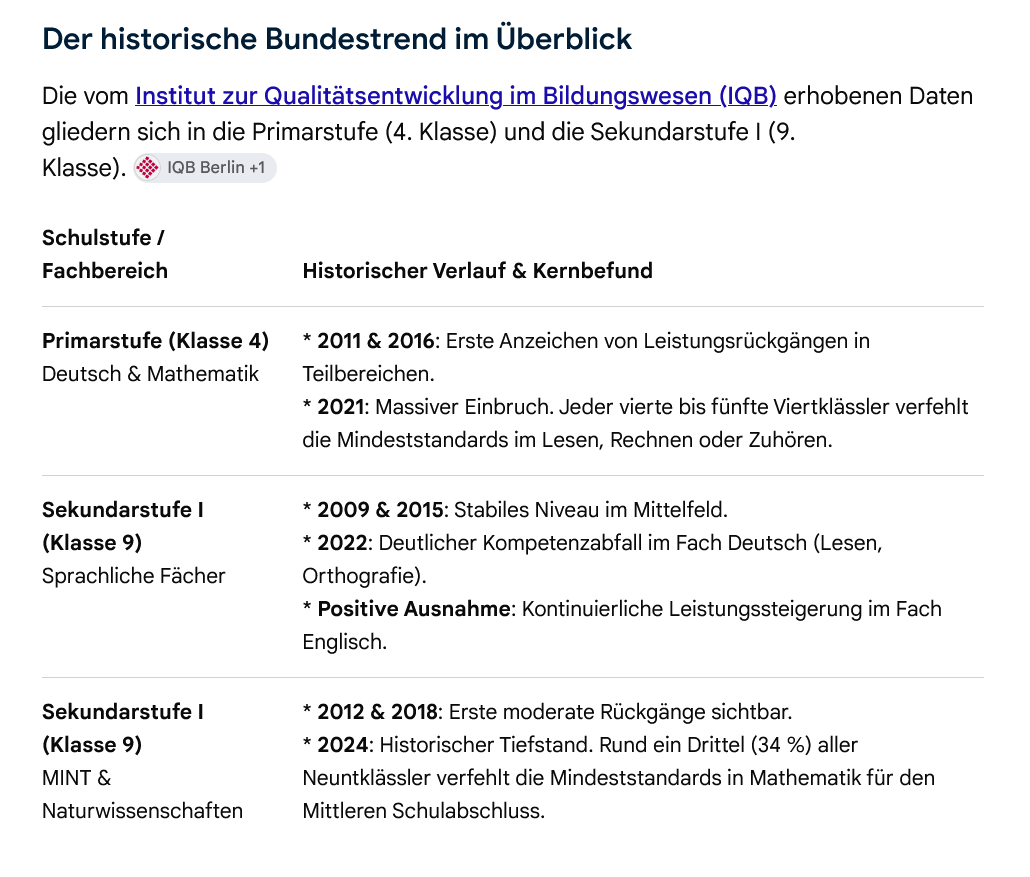Click the bold 2022 Kompetenzabfall entry
The width and height of the screenshot is (1030, 877).
(343, 543)
